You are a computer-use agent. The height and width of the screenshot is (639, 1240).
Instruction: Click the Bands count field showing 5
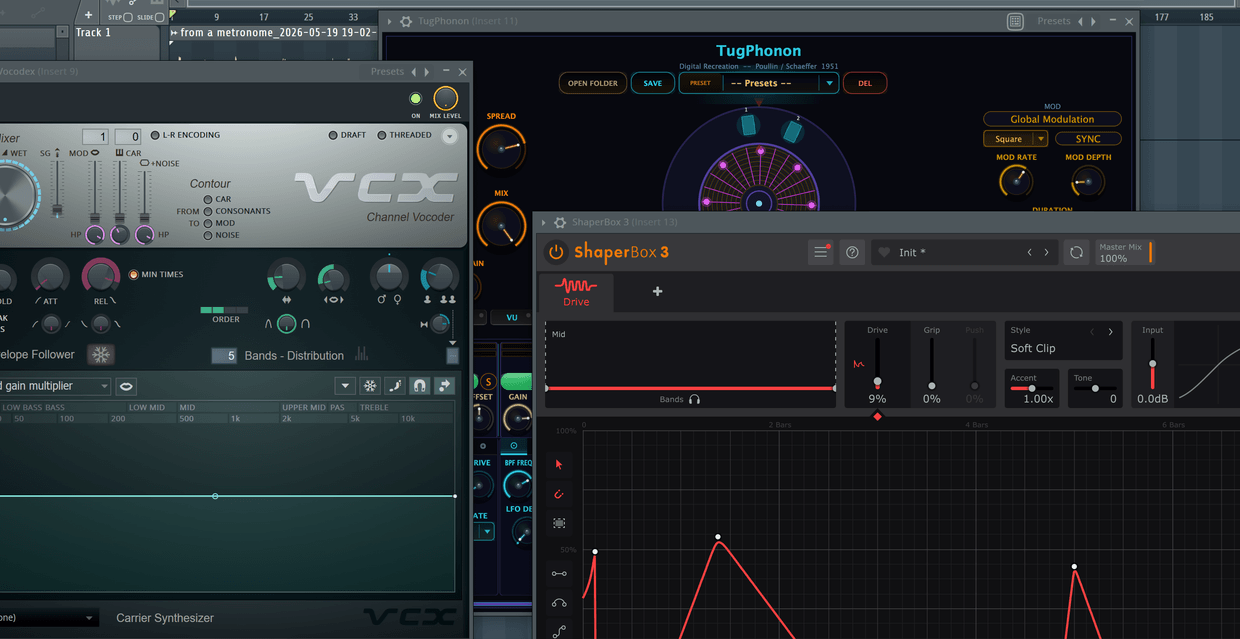tap(224, 355)
